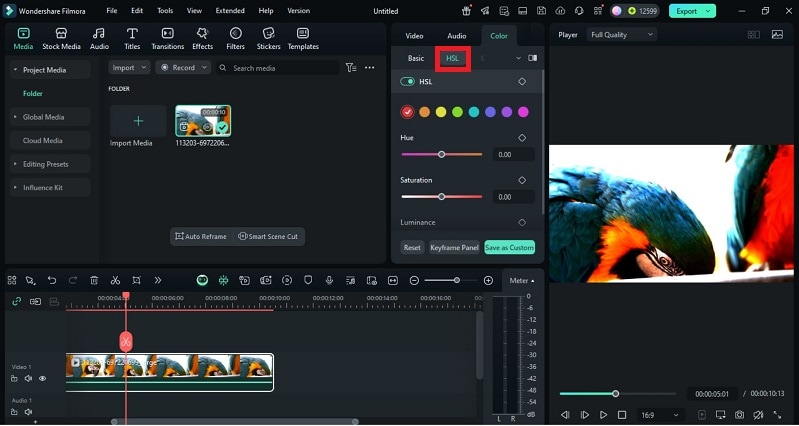
Task: Click the undo arrow in timeline toolbar
Action: 51,280
